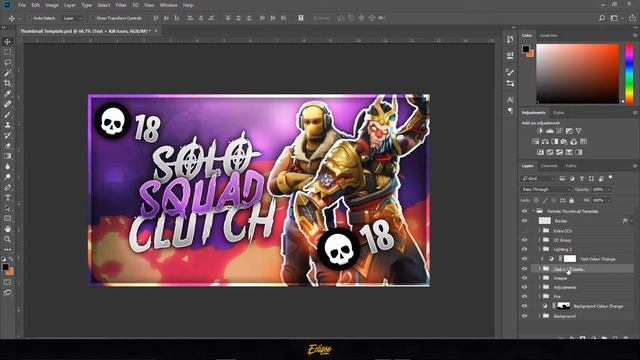
Task: Open the Image menu
Action: coord(52,5)
